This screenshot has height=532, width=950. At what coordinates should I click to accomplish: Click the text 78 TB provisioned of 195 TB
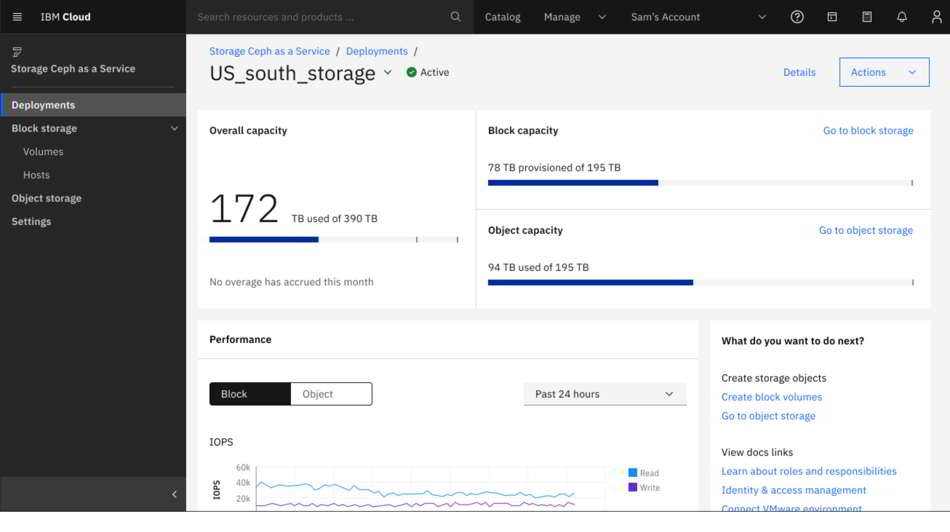click(554, 167)
